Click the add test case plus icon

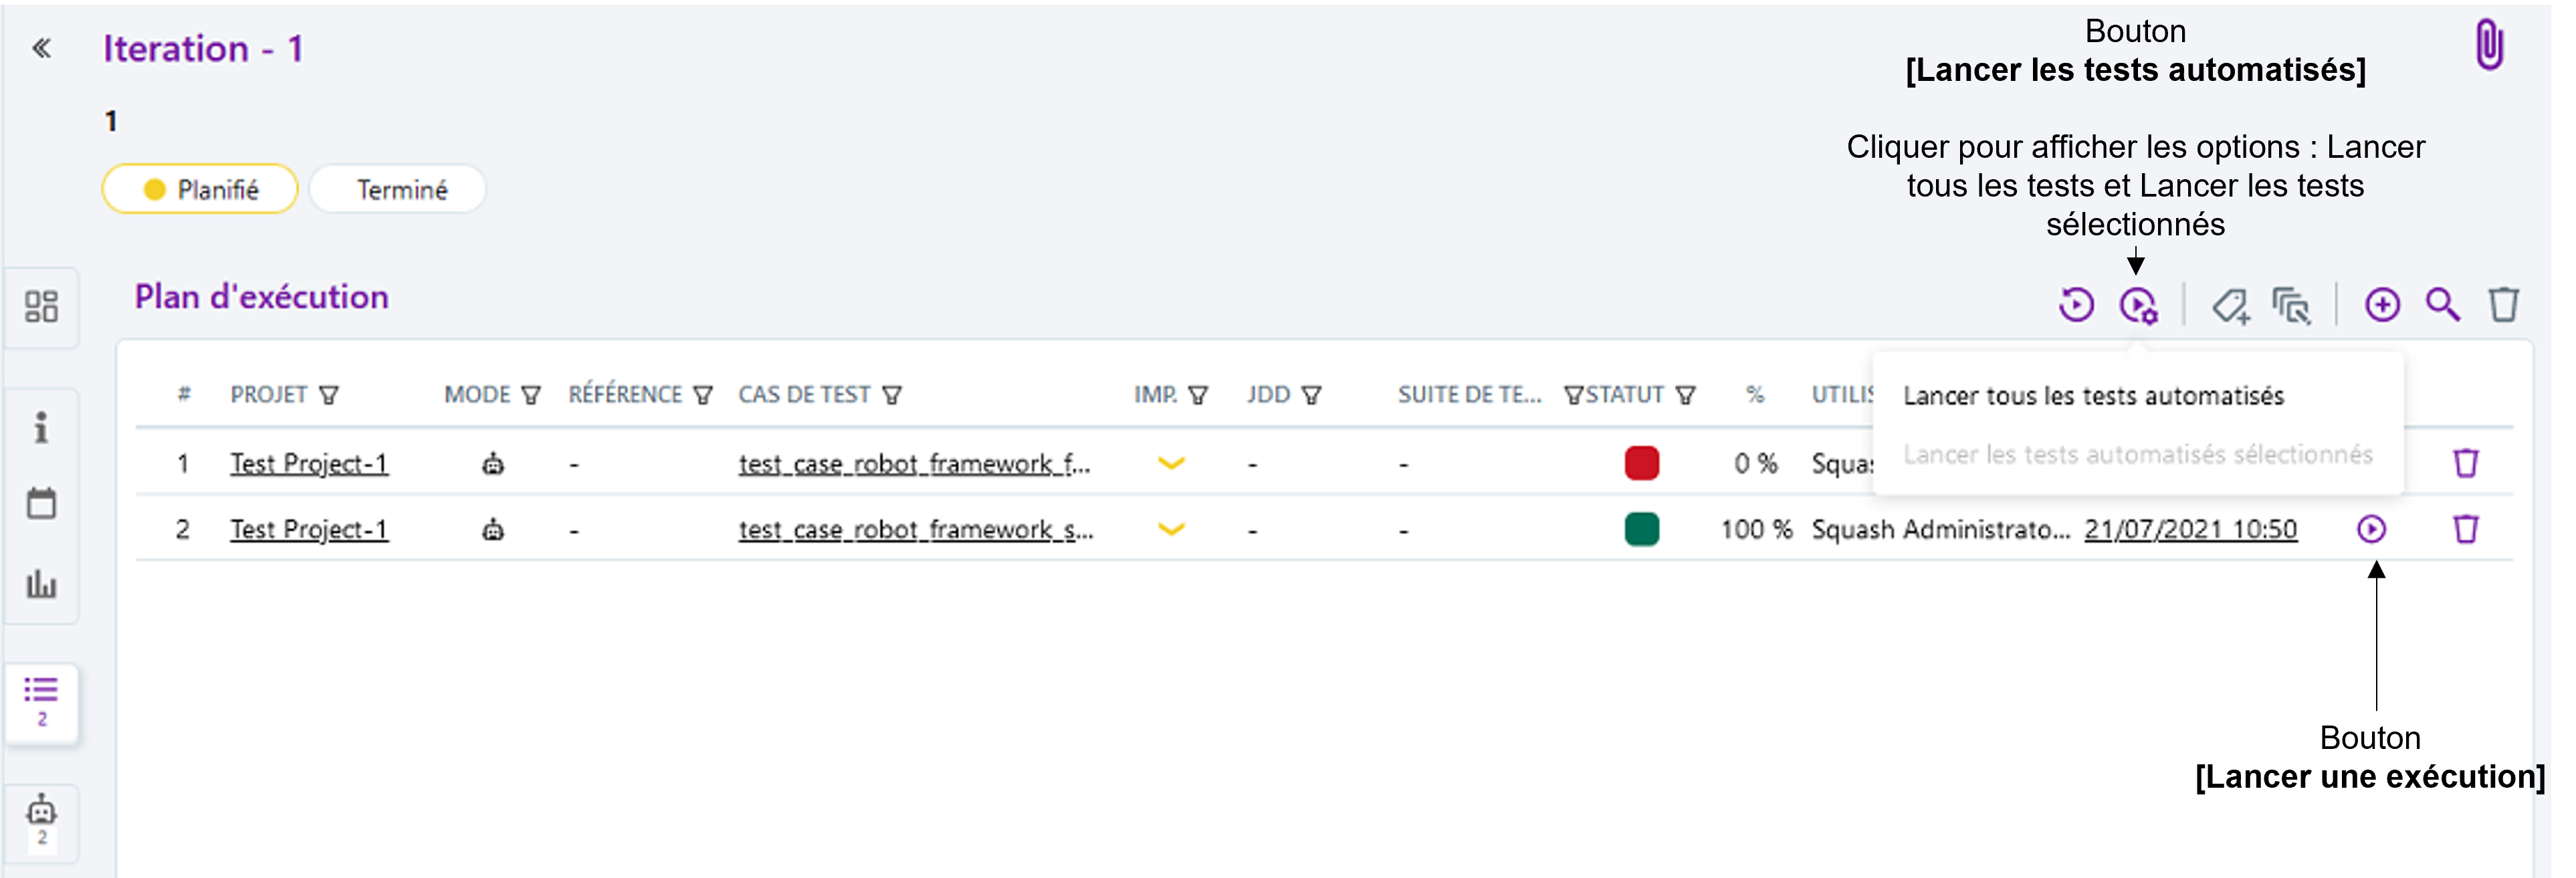(2382, 305)
